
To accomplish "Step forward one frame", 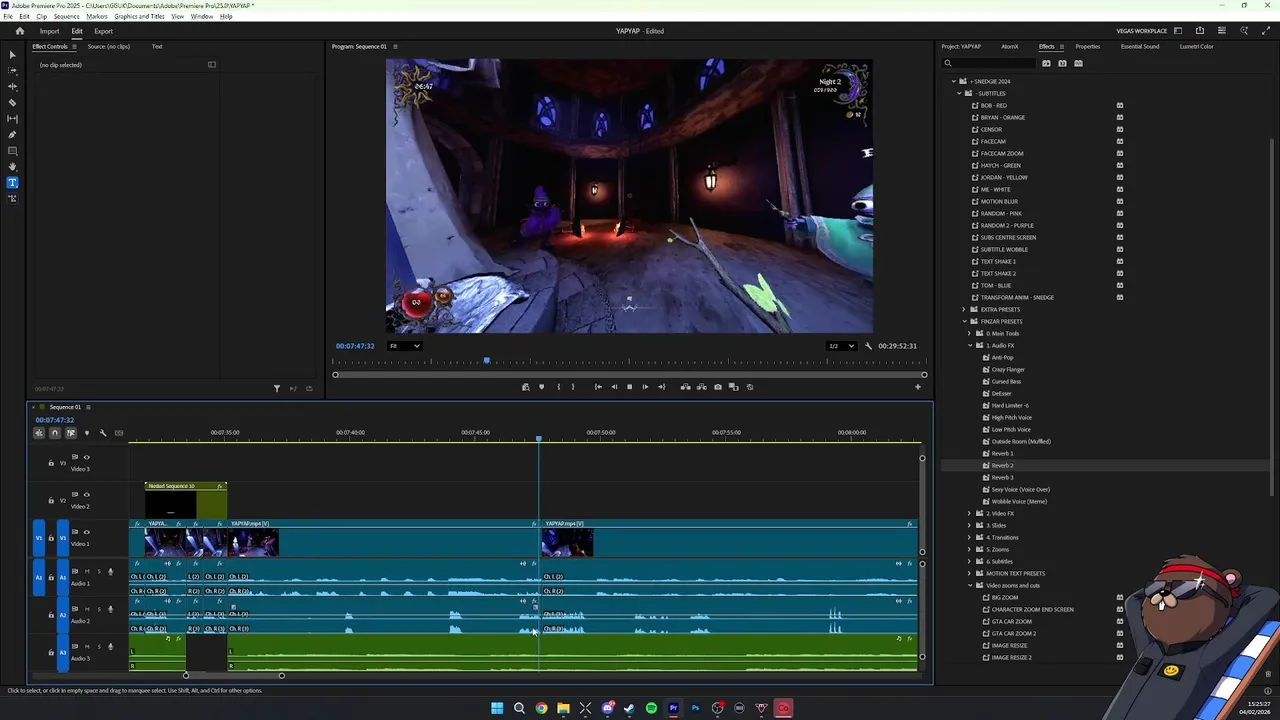I will 645,387.
